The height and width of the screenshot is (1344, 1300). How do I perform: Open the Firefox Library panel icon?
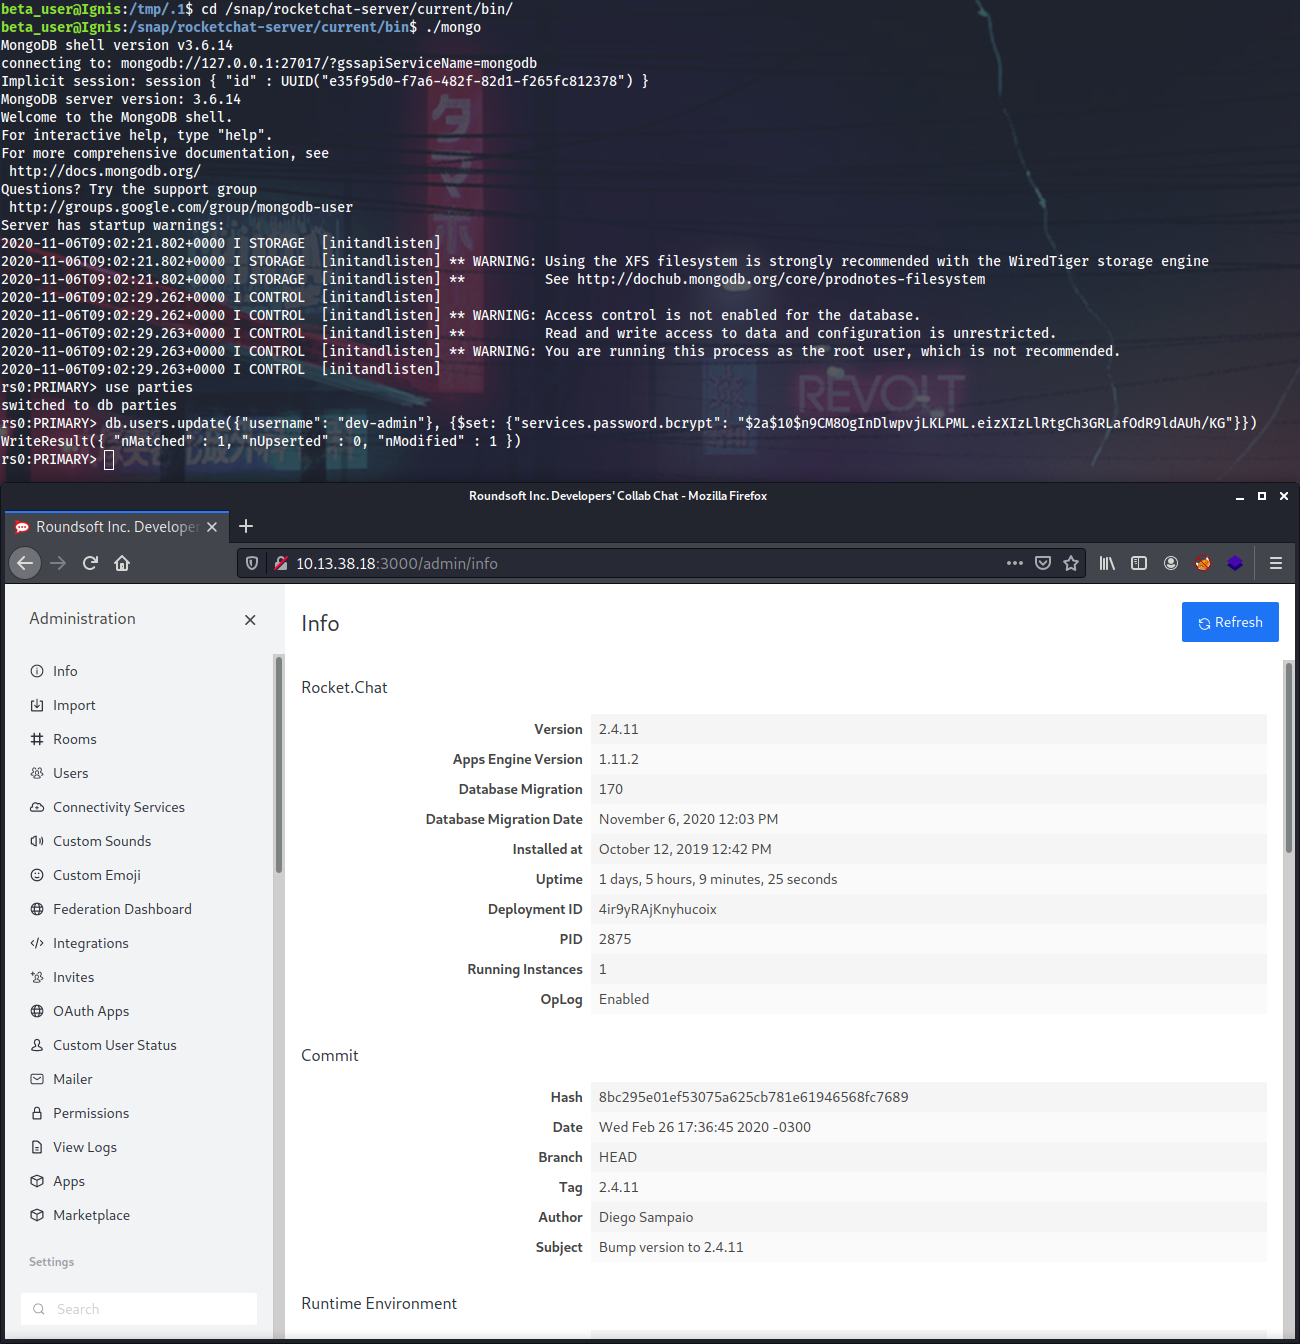(1106, 563)
